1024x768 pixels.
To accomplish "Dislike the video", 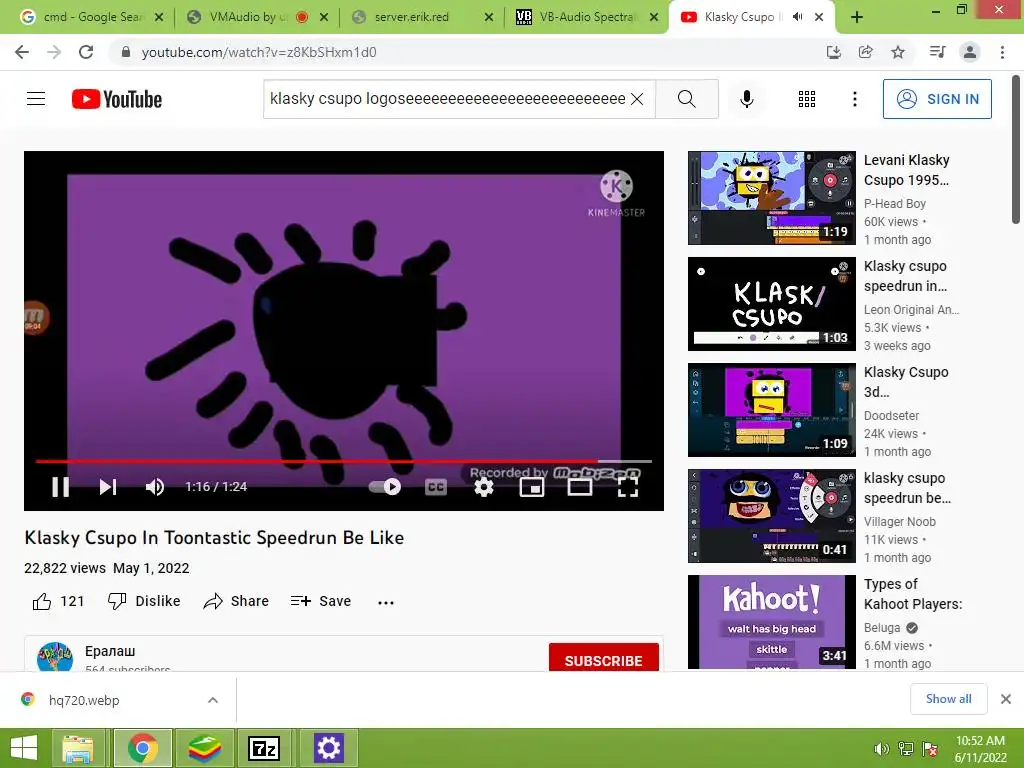I will [x=144, y=601].
